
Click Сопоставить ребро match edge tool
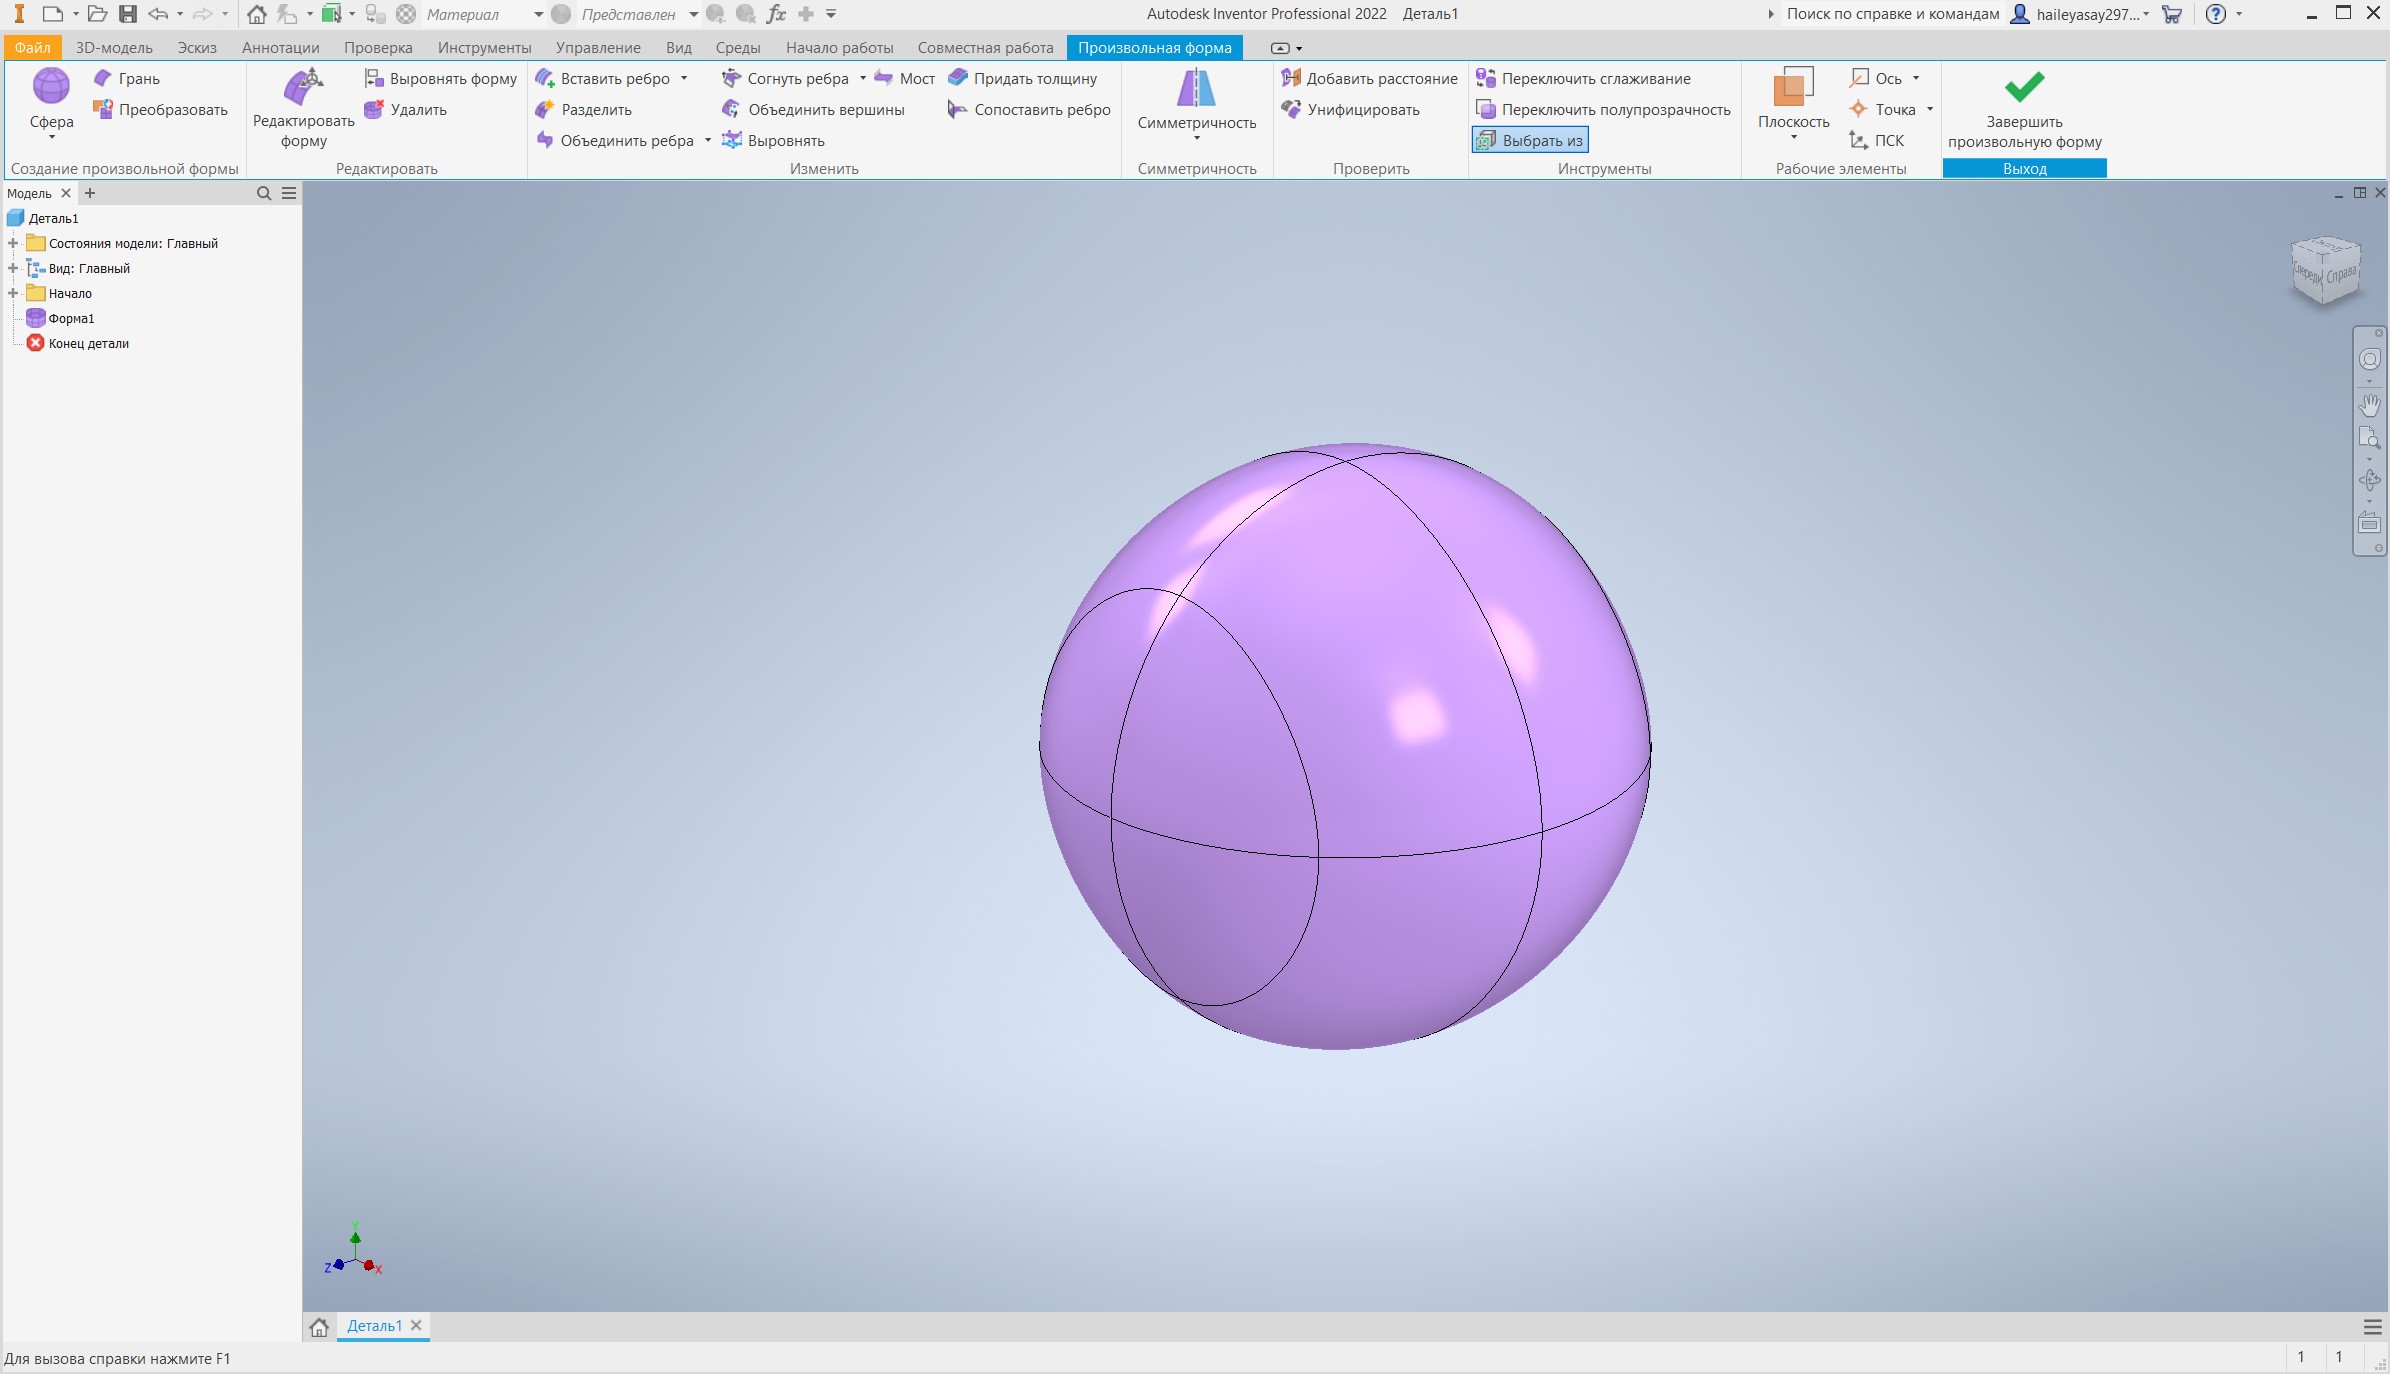click(1030, 109)
